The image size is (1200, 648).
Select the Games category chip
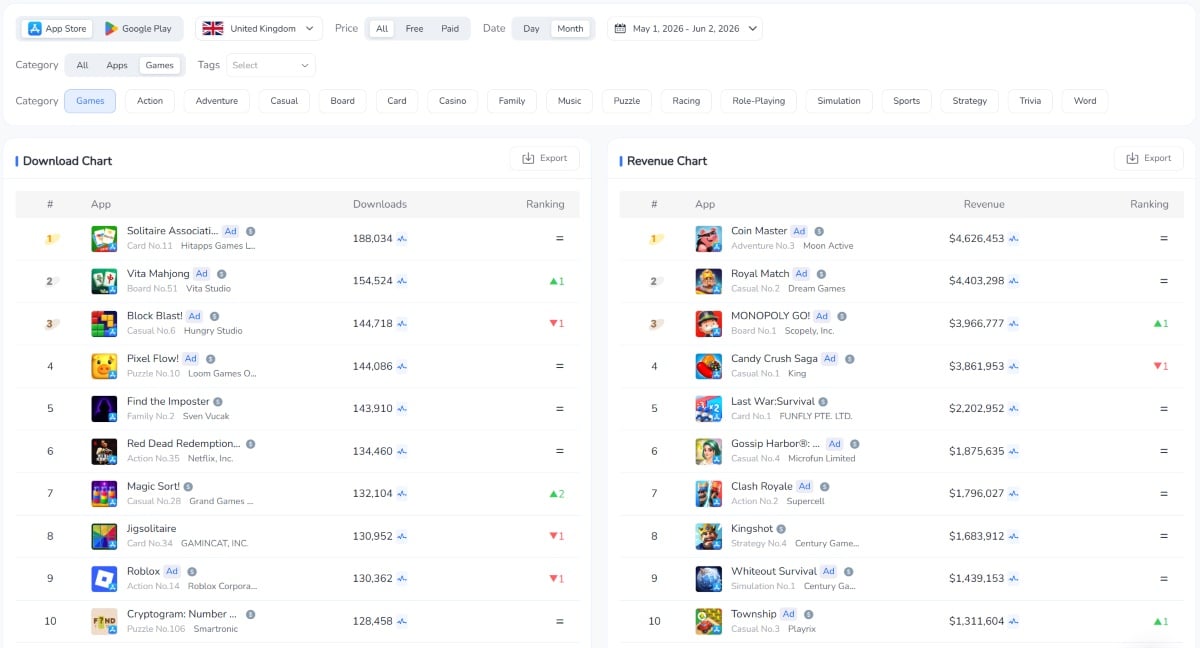[x=90, y=101]
